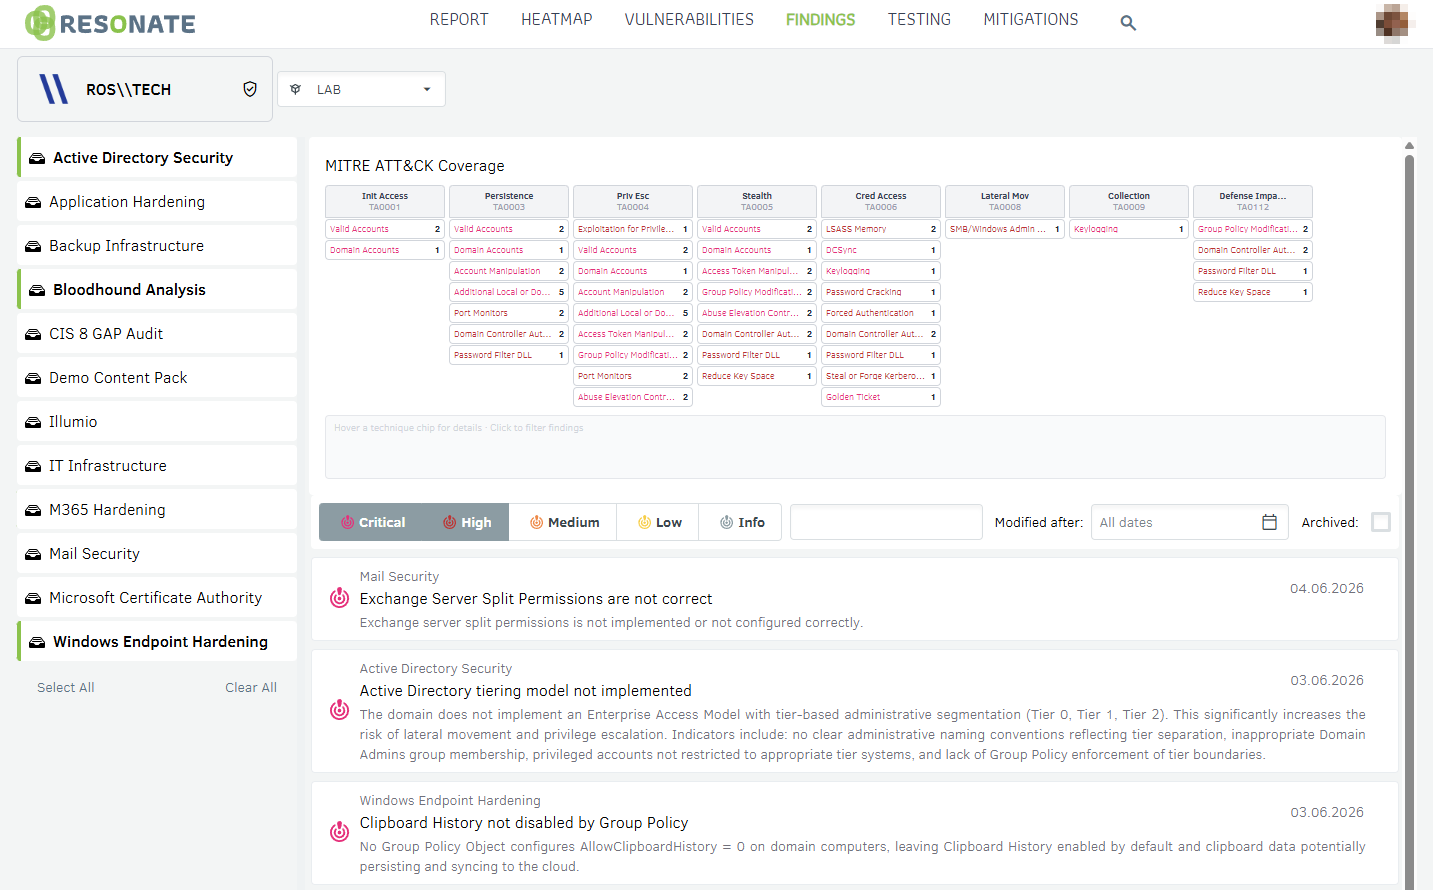Click the Resonate logo
The width and height of the screenshot is (1433, 890).
click(110, 23)
